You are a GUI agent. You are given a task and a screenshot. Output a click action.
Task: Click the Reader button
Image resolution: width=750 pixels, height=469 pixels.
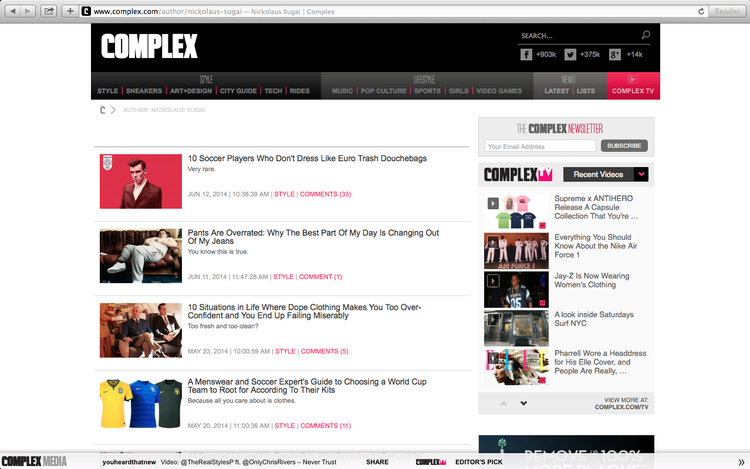click(x=727, y=11)
